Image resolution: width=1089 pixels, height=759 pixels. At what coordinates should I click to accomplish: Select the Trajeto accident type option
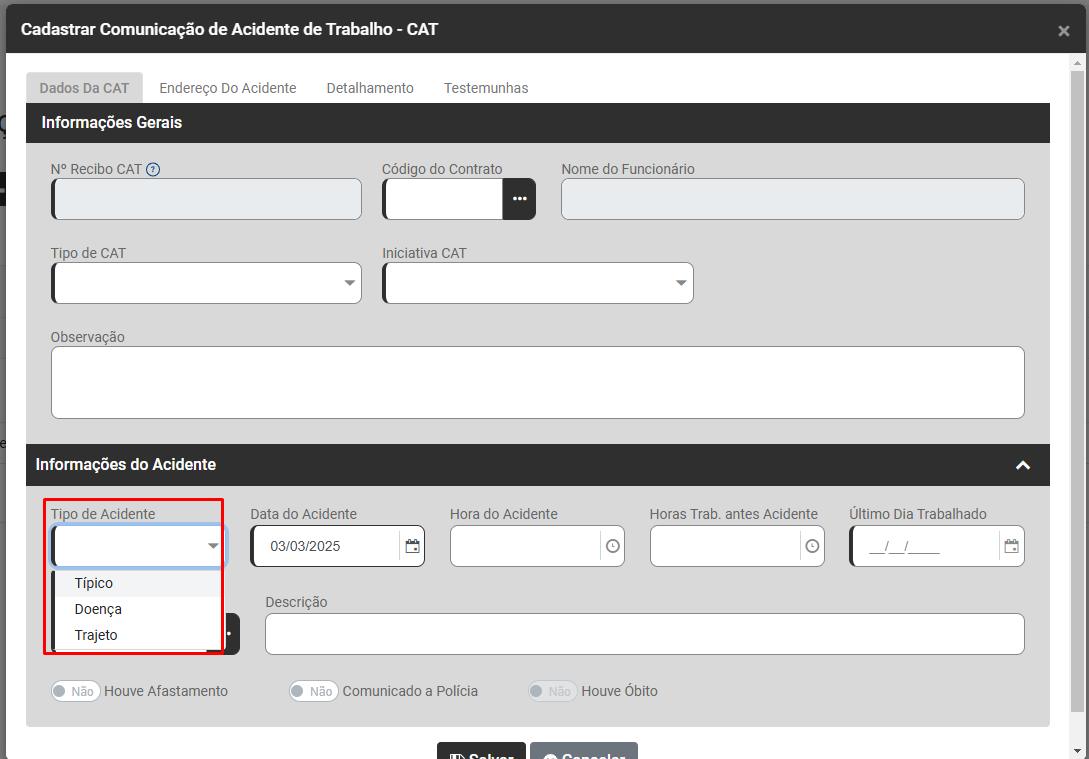(x=138, y=635)
